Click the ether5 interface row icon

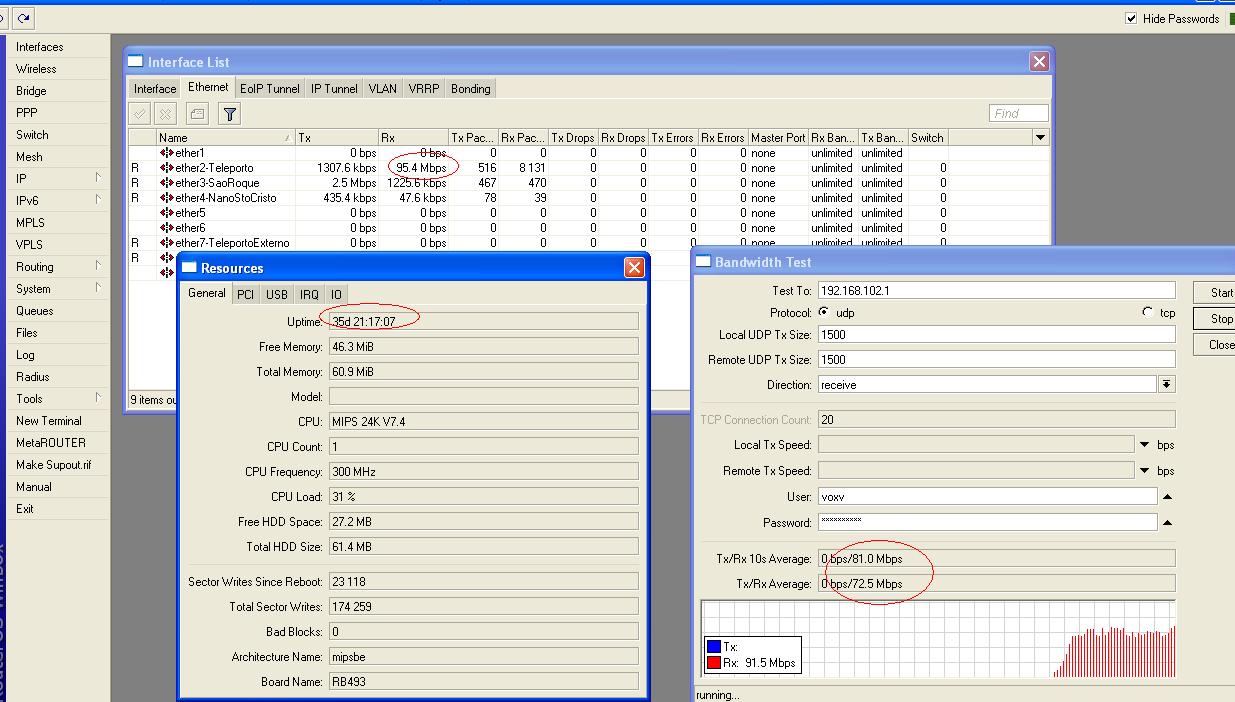166,213
